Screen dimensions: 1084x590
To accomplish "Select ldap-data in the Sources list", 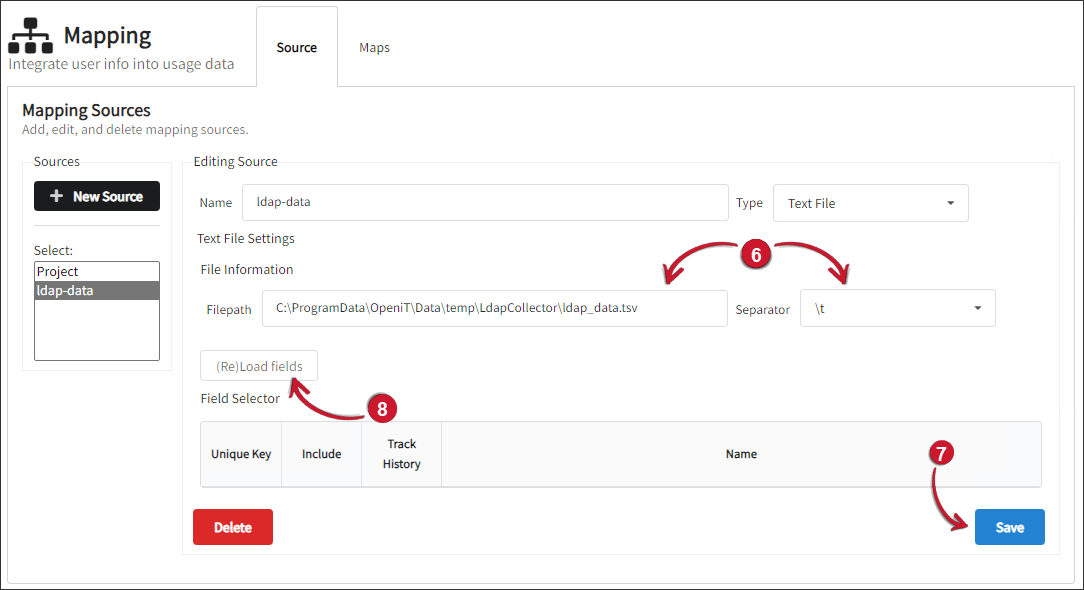I will pyautogui.click(x=96, y=290).
